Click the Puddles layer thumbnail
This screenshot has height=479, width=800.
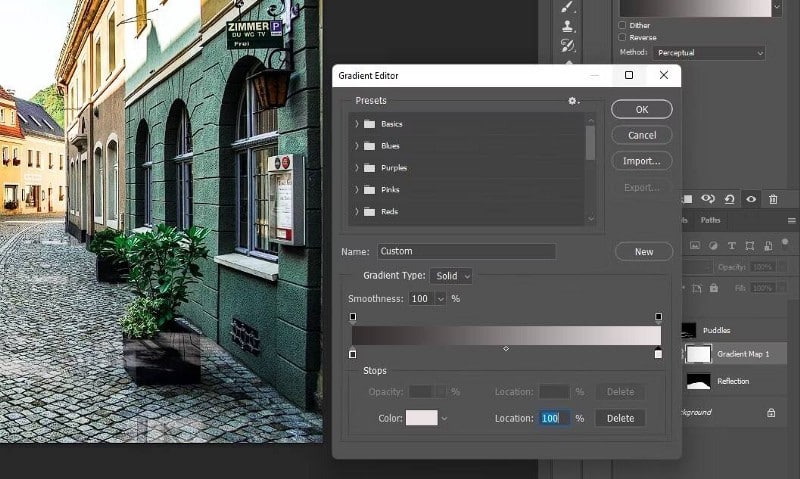689,330
